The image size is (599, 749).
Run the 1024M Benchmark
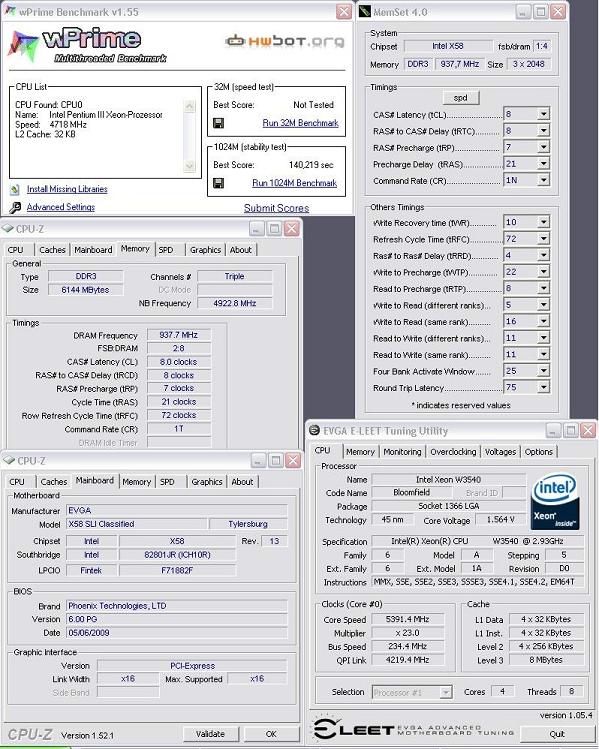pyautogui.click(x=295, y=183)
